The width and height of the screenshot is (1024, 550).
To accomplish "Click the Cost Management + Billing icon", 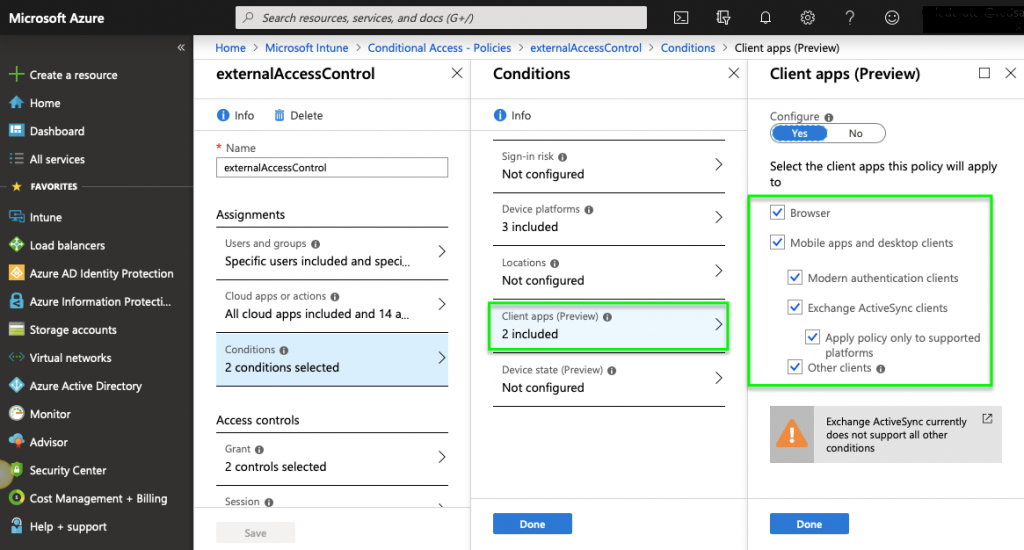I will pyautogui.click(x=16, y=498).
